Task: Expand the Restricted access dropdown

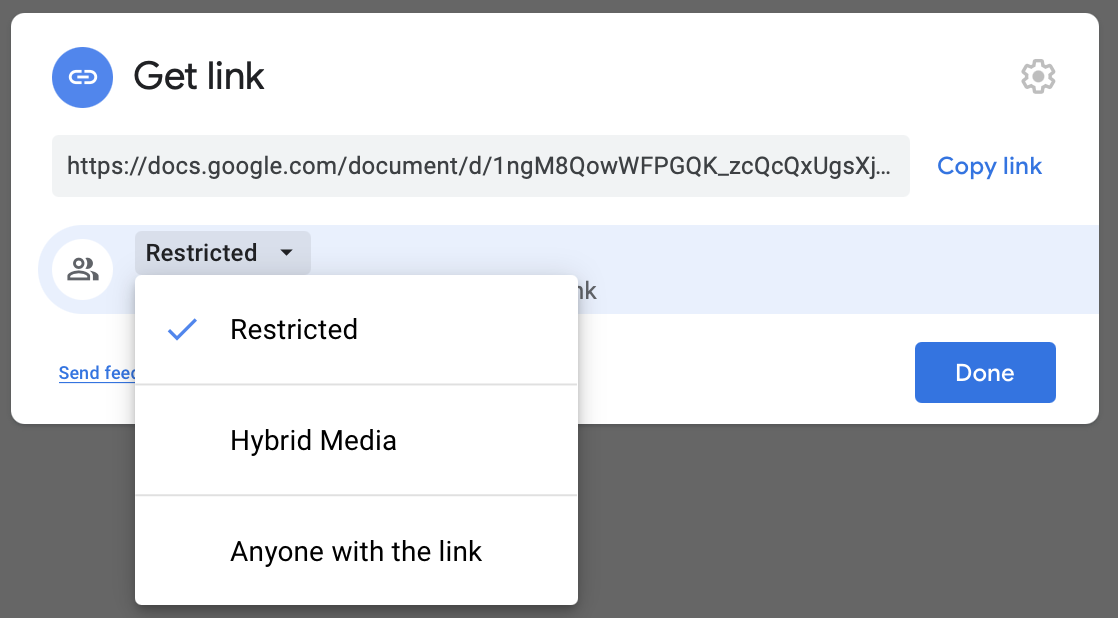Action: point(222,252)
